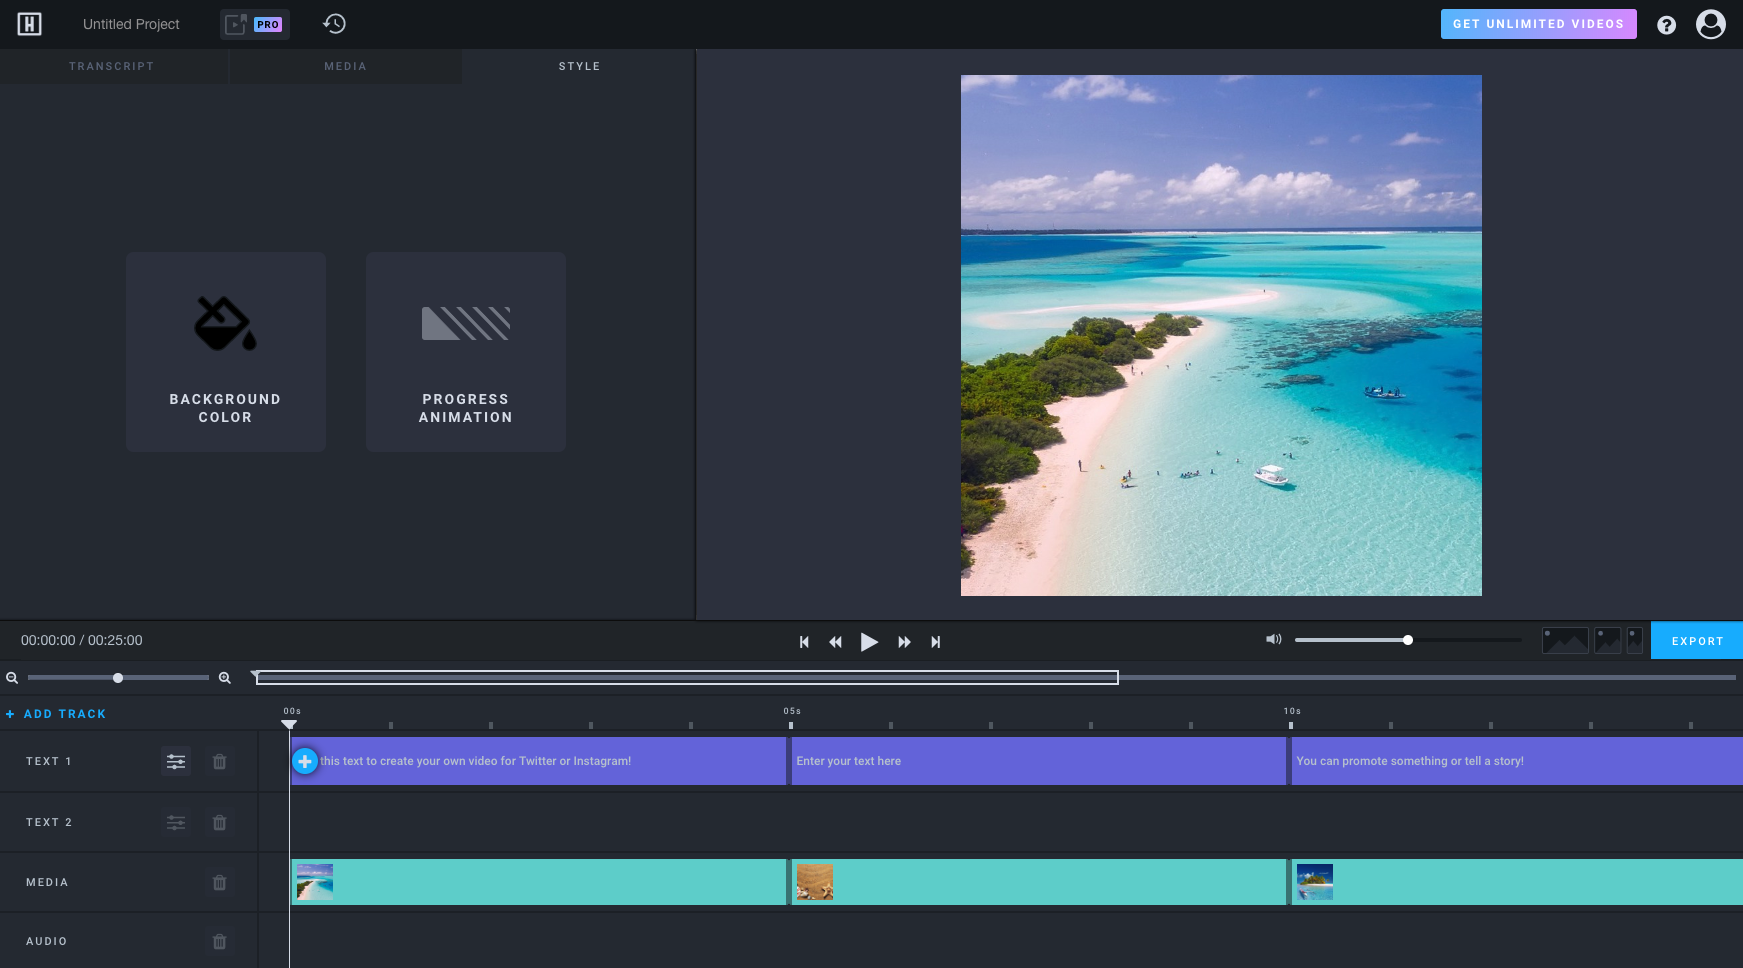This screenshot has height=968, width=1743.
Task: Select the square aspect ratio icon
Action: [1607, 640]
